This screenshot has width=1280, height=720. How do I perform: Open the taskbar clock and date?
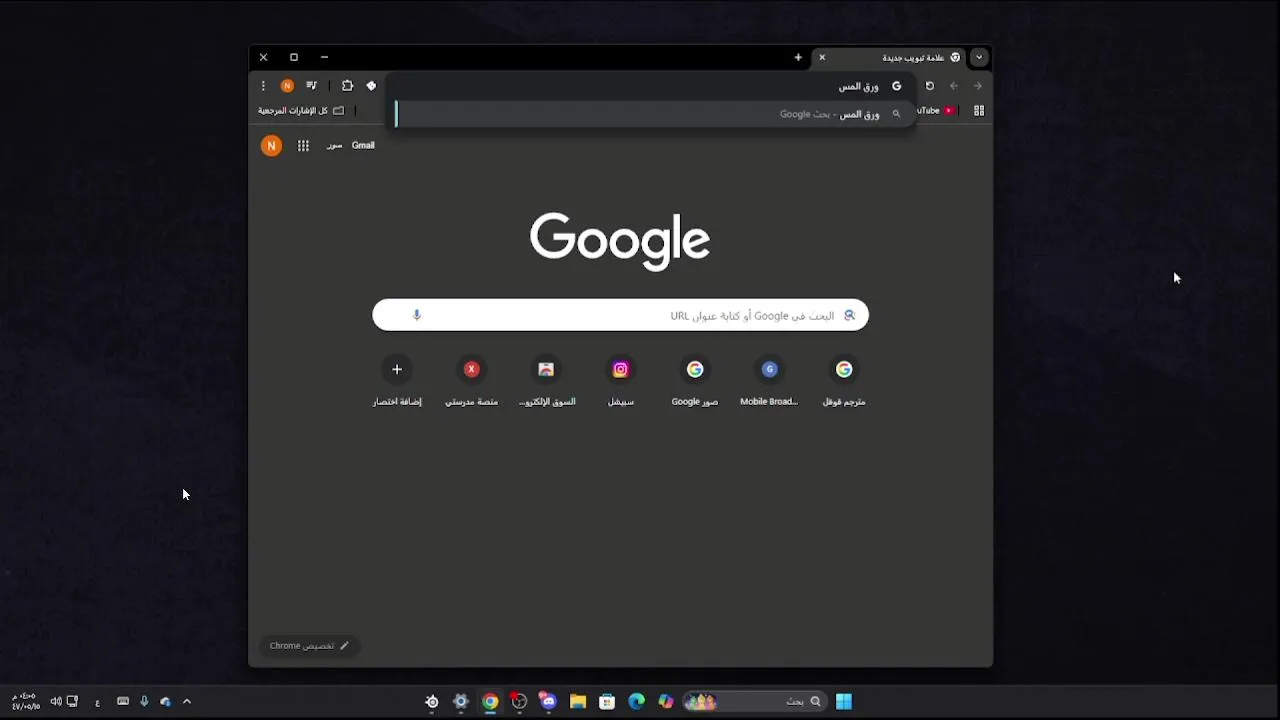click(26, 701)
